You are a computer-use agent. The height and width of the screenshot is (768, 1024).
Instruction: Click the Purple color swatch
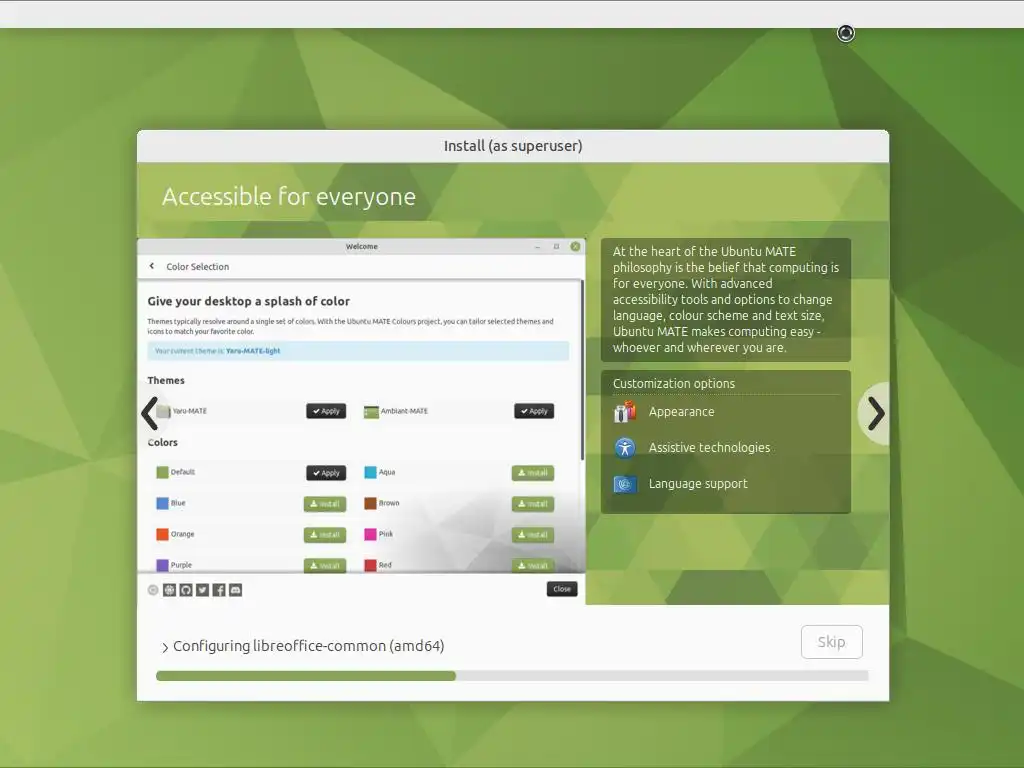click(163, 565)
